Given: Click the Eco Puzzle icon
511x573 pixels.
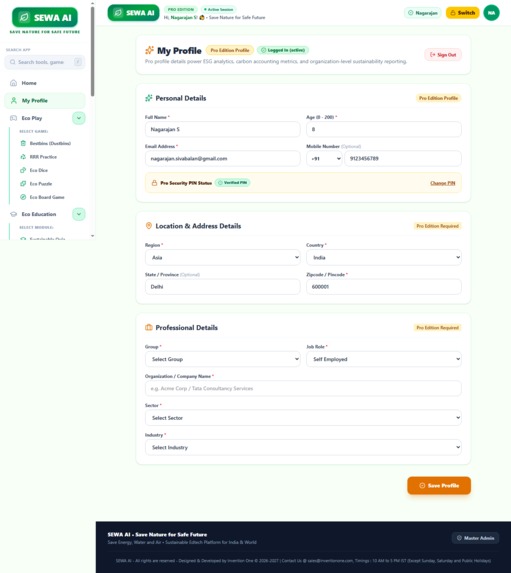Looking at the screenshot, I should coord(23,183).
